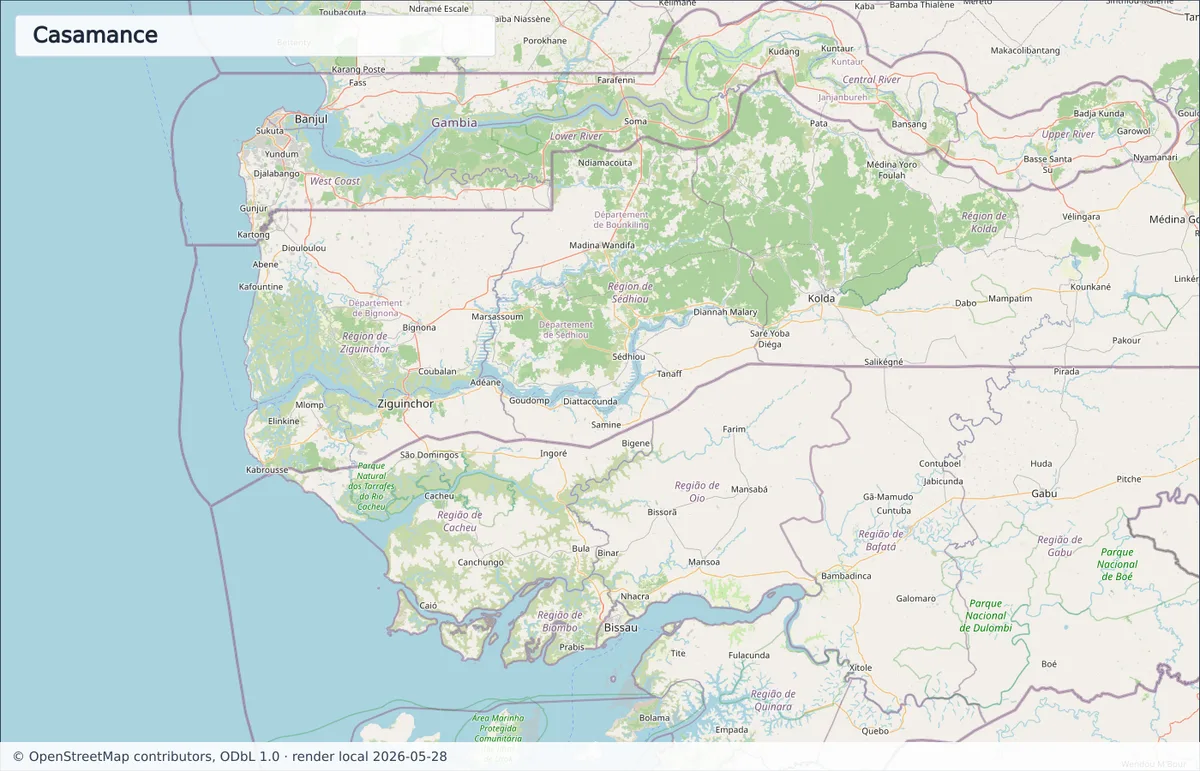Image resolution: width=1200 pixels, height=771 pixels.
Task: Click the Région de Kolda label
Action: coord(984,222)
